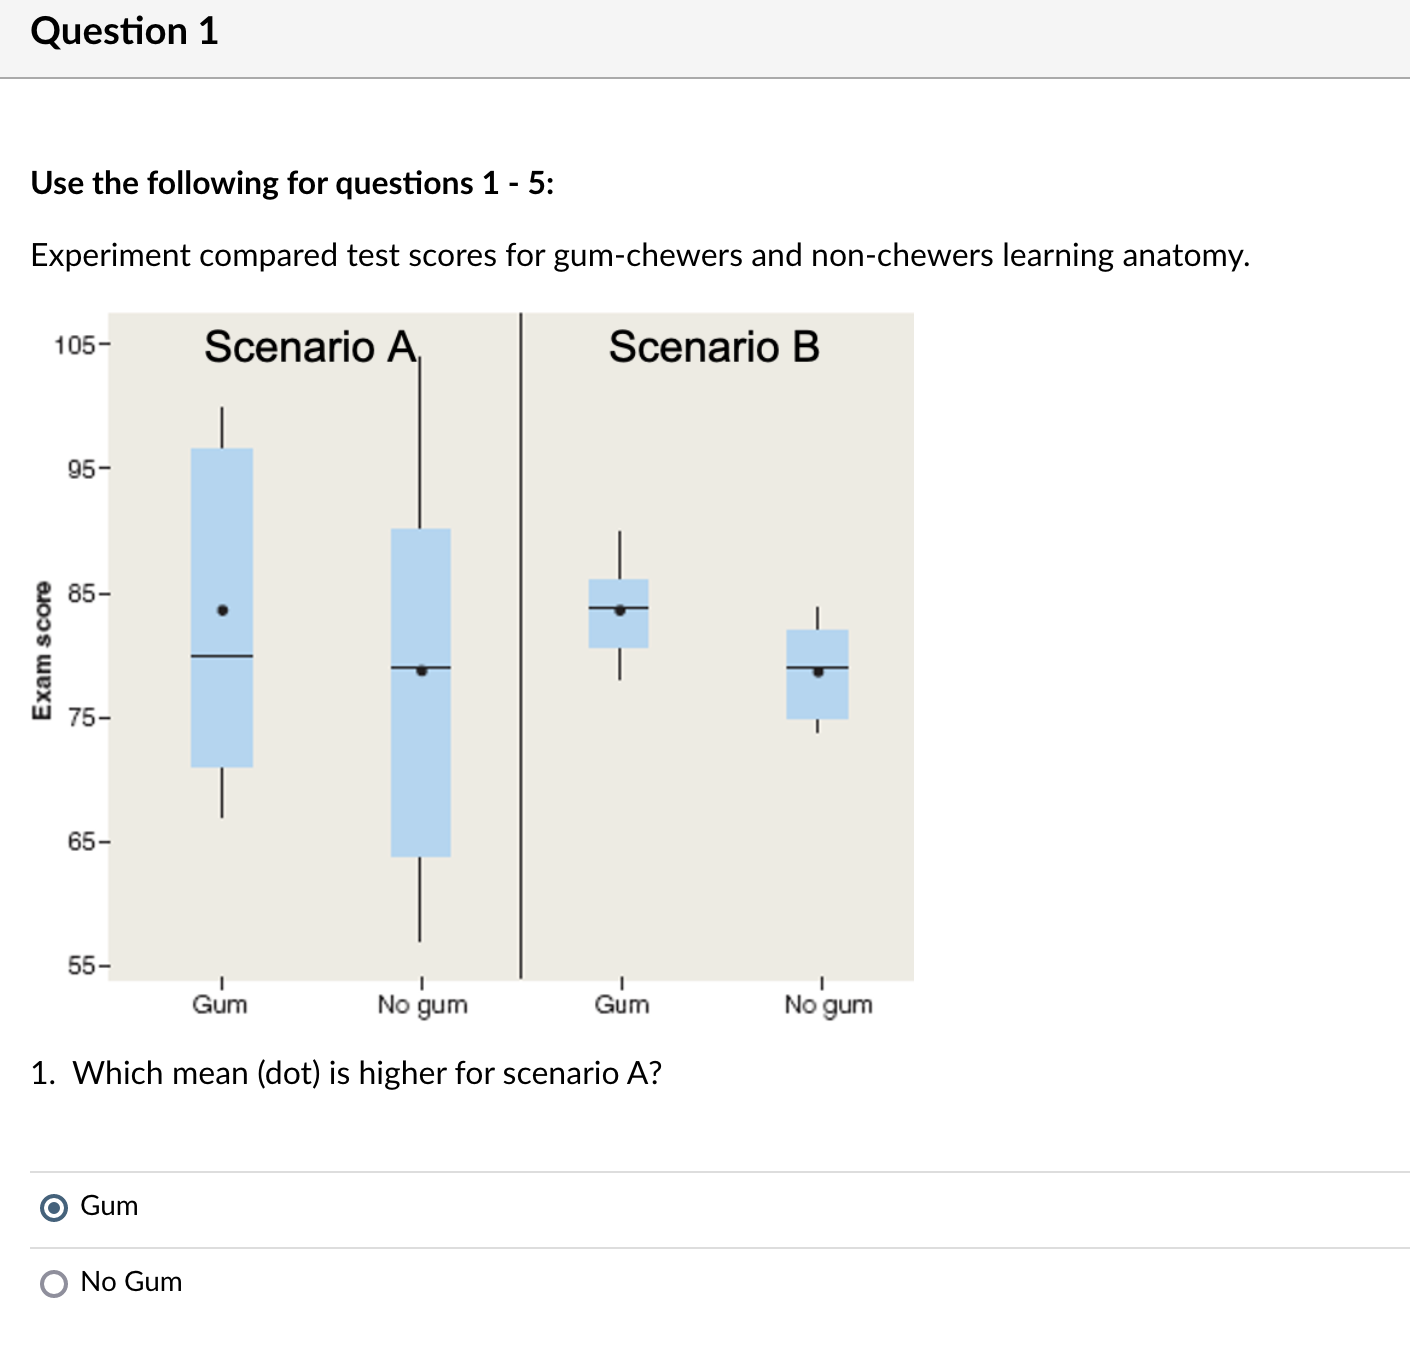Click the mean dot of Scenario A No gum
Viewport: 1410px width, 1358px height.
pos(421,671)
